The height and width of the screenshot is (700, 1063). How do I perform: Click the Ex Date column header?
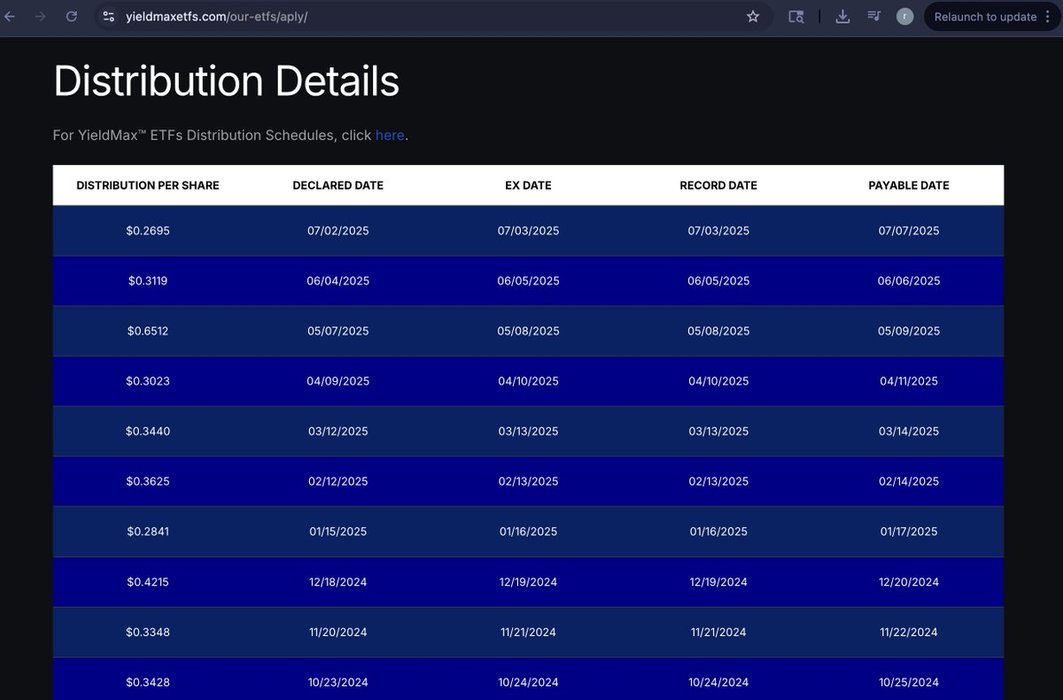pos(528,185)
